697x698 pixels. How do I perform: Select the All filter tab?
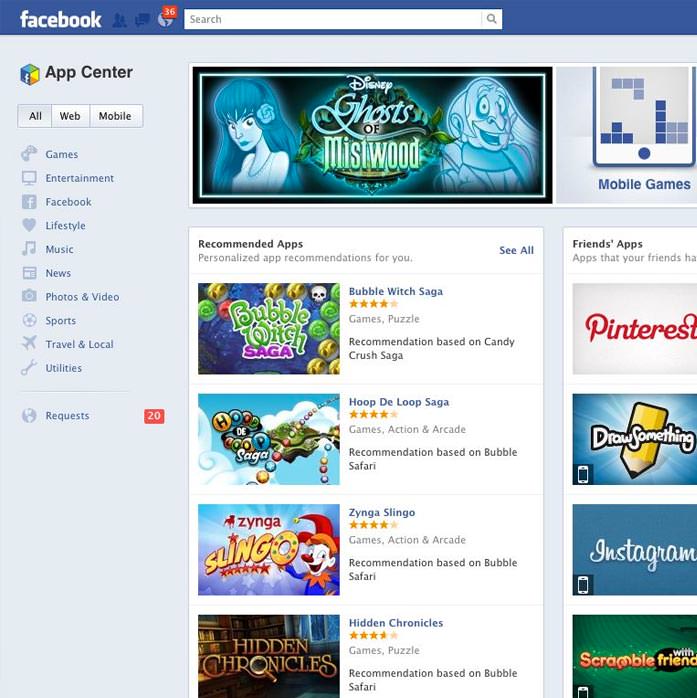coord(35,116)
